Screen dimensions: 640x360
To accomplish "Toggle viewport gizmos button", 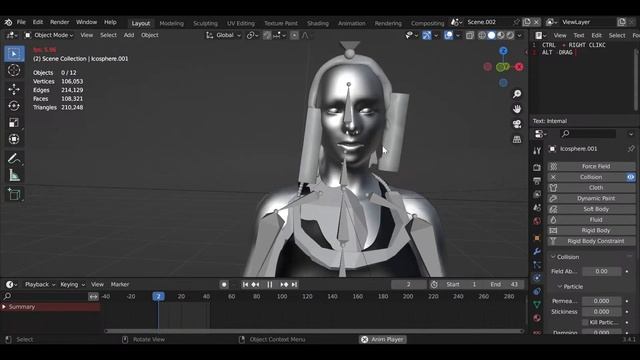I will tap(427, 36).
